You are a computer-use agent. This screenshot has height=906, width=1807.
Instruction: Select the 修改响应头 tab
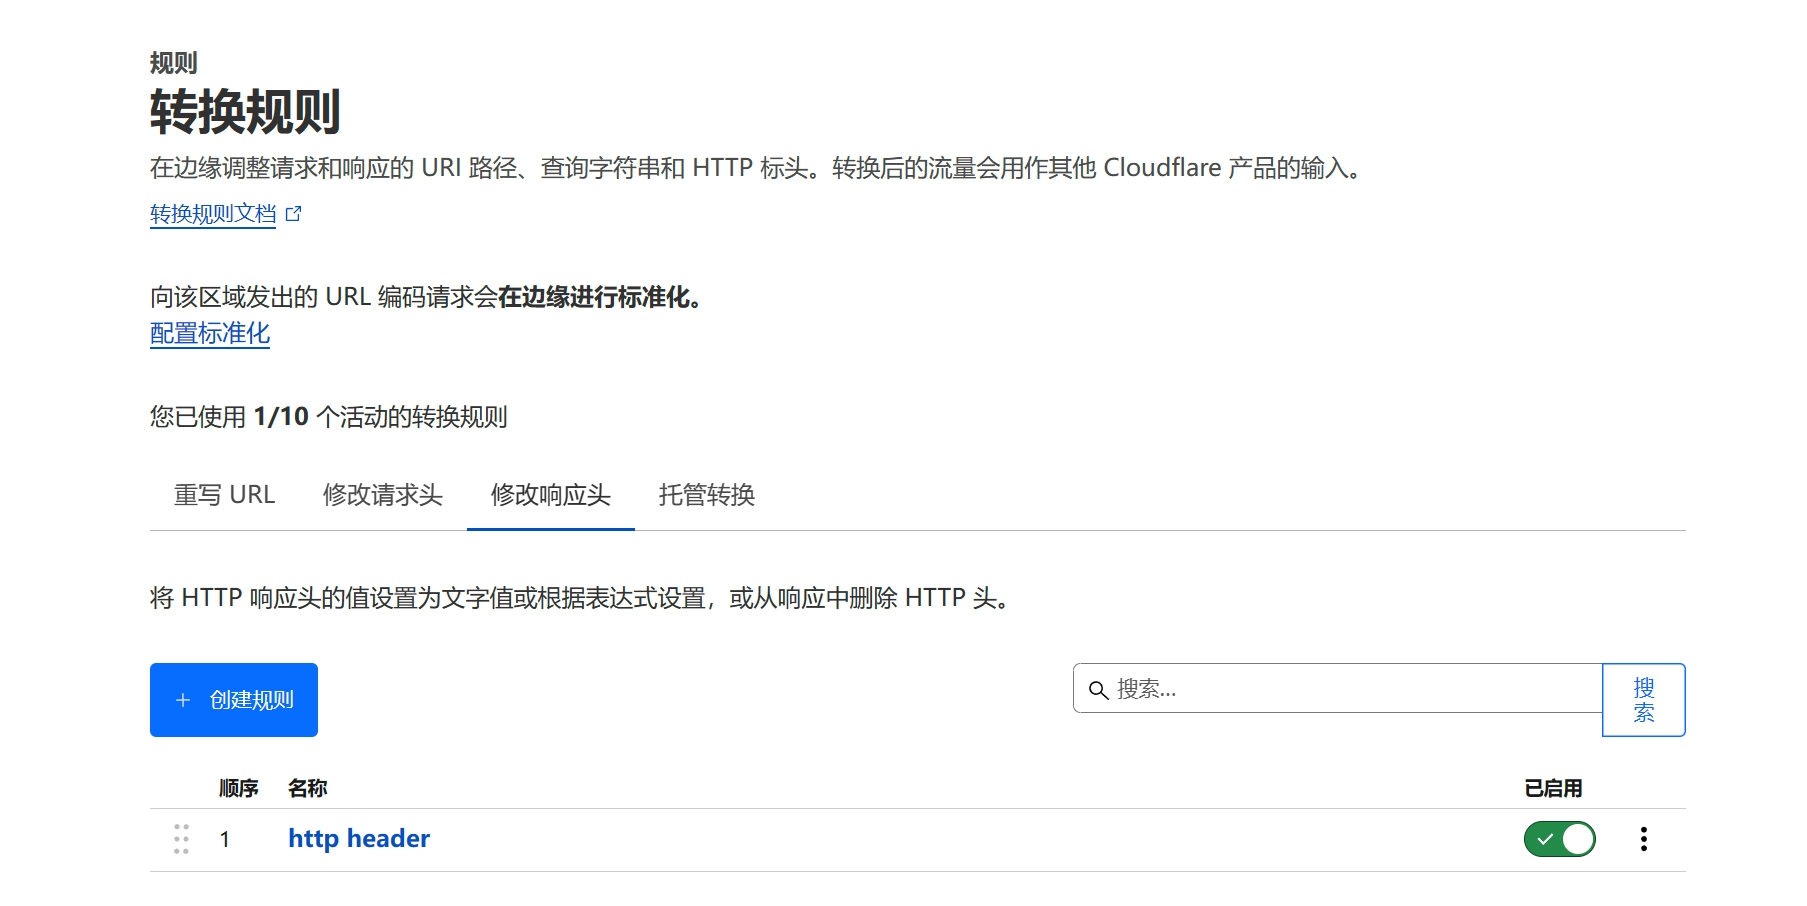click(550, 495)
